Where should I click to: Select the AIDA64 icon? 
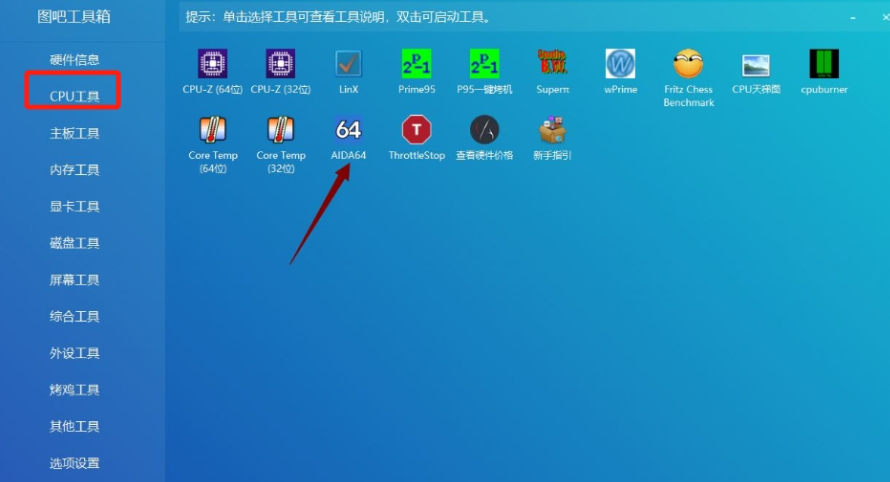click(348, 129)
